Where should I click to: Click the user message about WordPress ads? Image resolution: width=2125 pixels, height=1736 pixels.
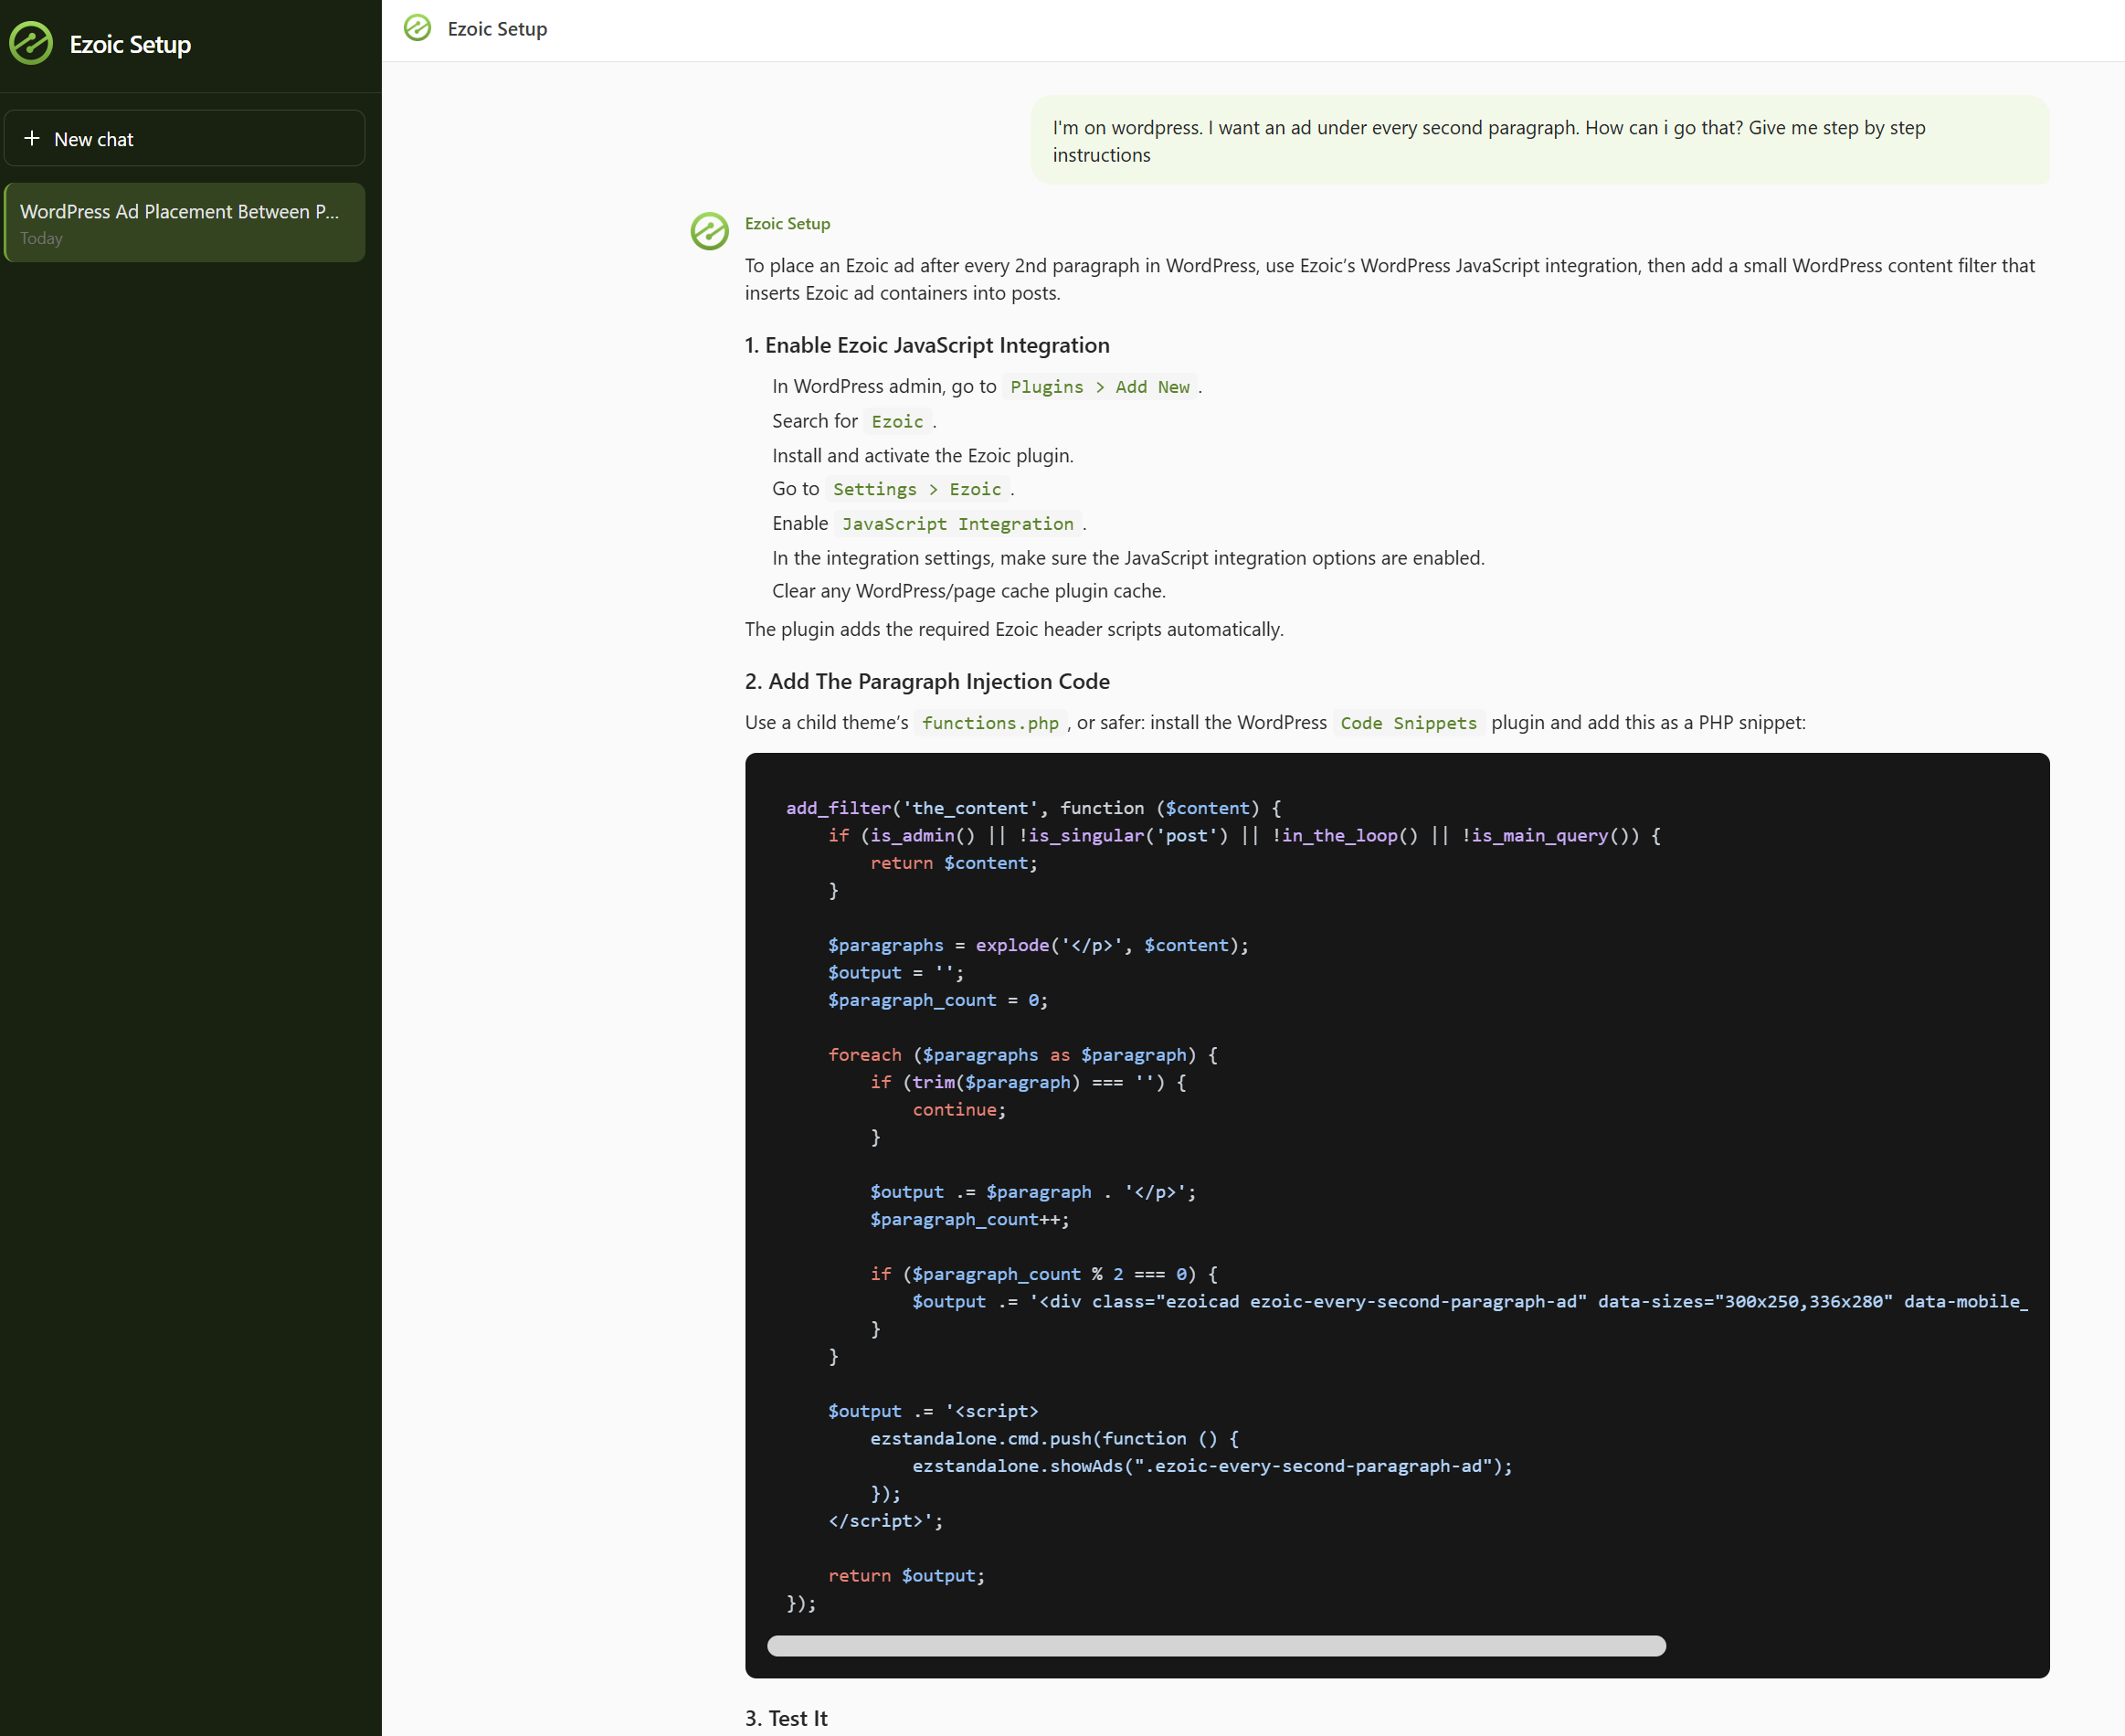click(x=1540, y=141)
